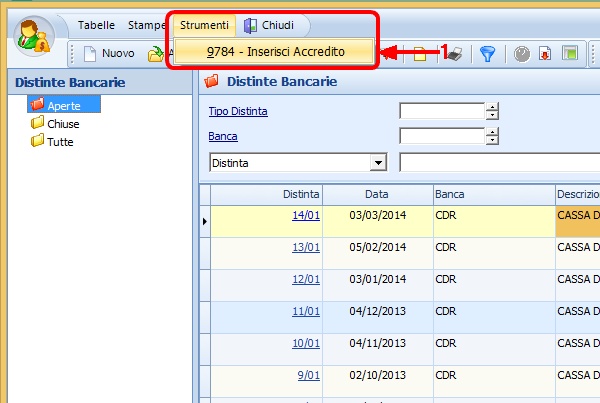600x403 pixels.
Task: Click the Tipo Distinta input field
Action: (441, 111)
